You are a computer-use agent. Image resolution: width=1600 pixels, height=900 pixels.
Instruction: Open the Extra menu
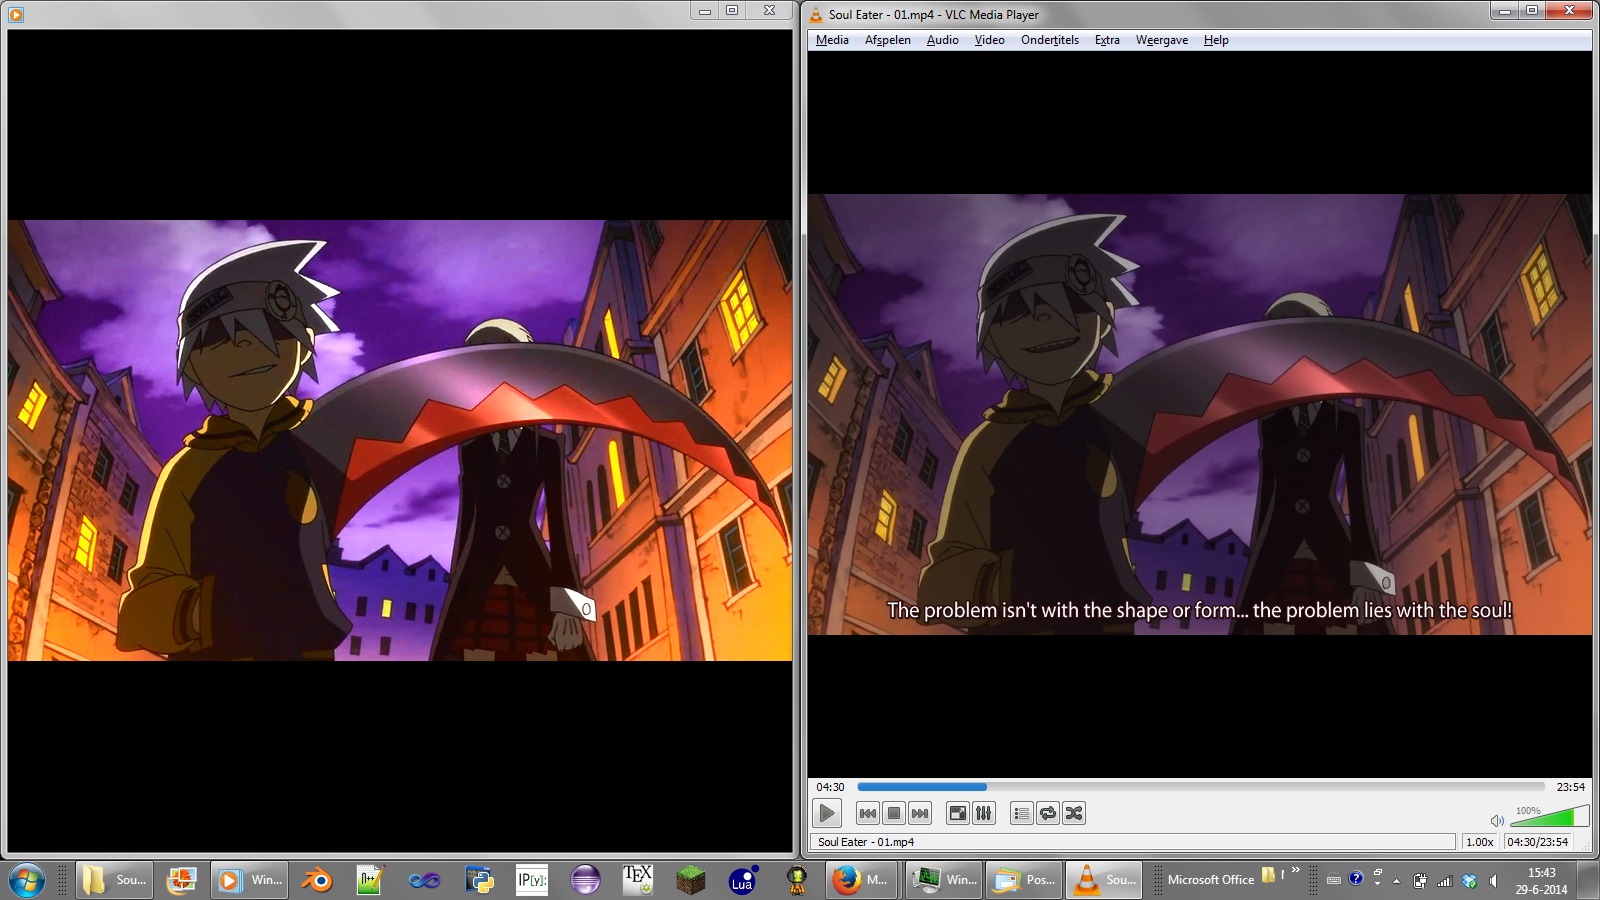1107,40
